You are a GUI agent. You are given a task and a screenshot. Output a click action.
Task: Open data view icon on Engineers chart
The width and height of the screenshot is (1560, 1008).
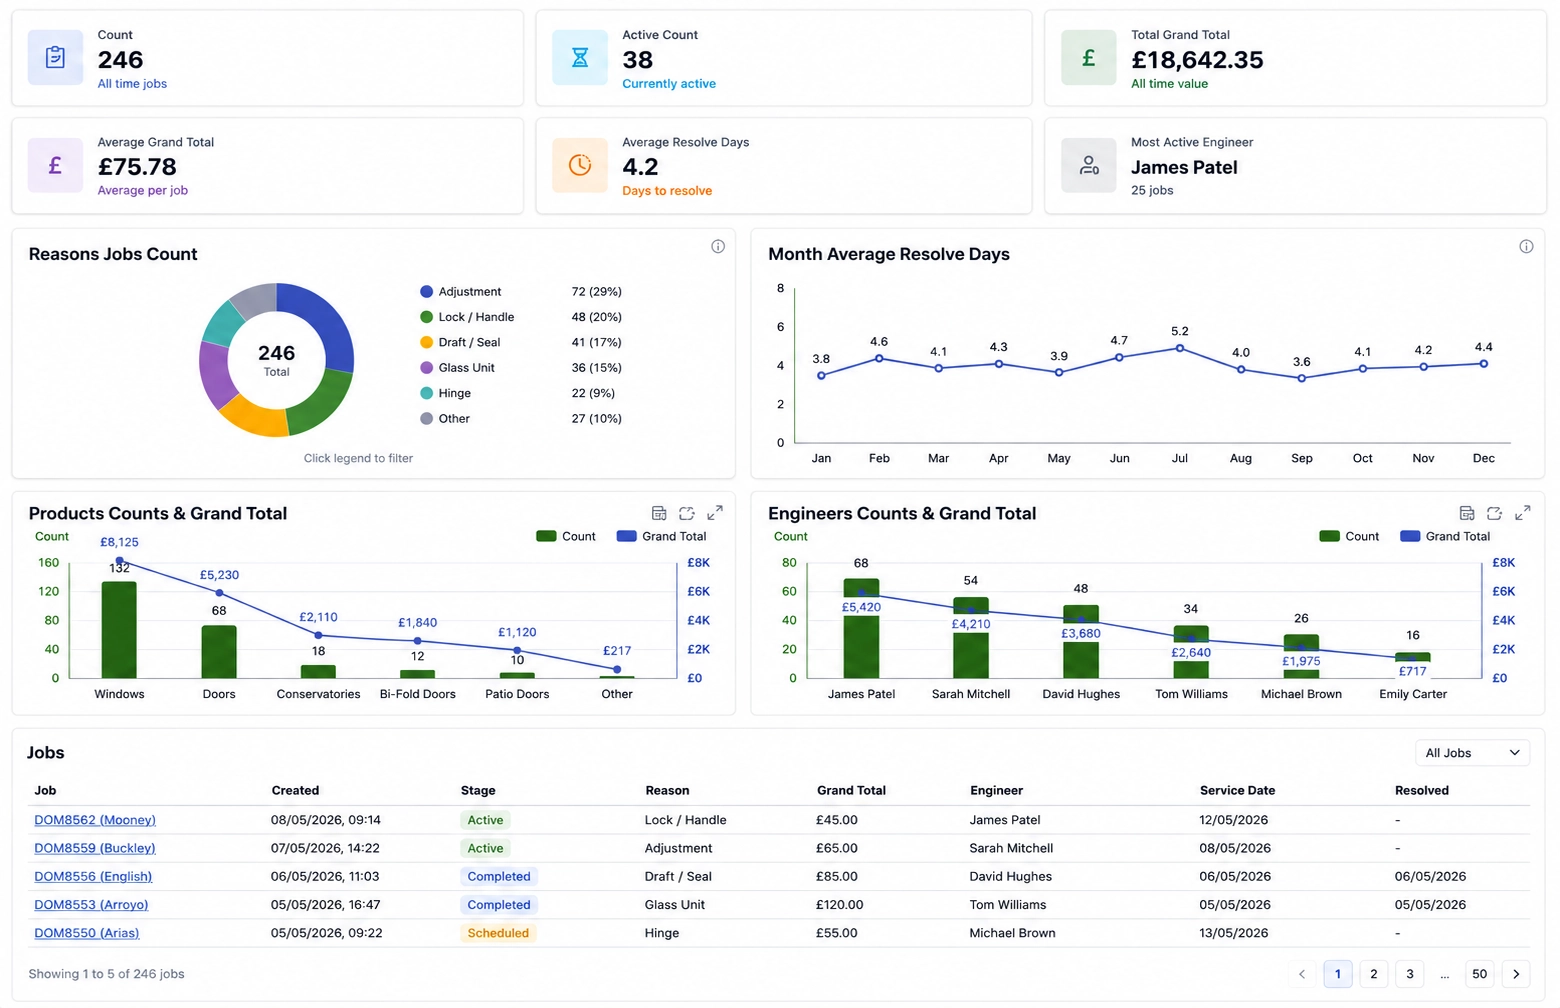1467,513
